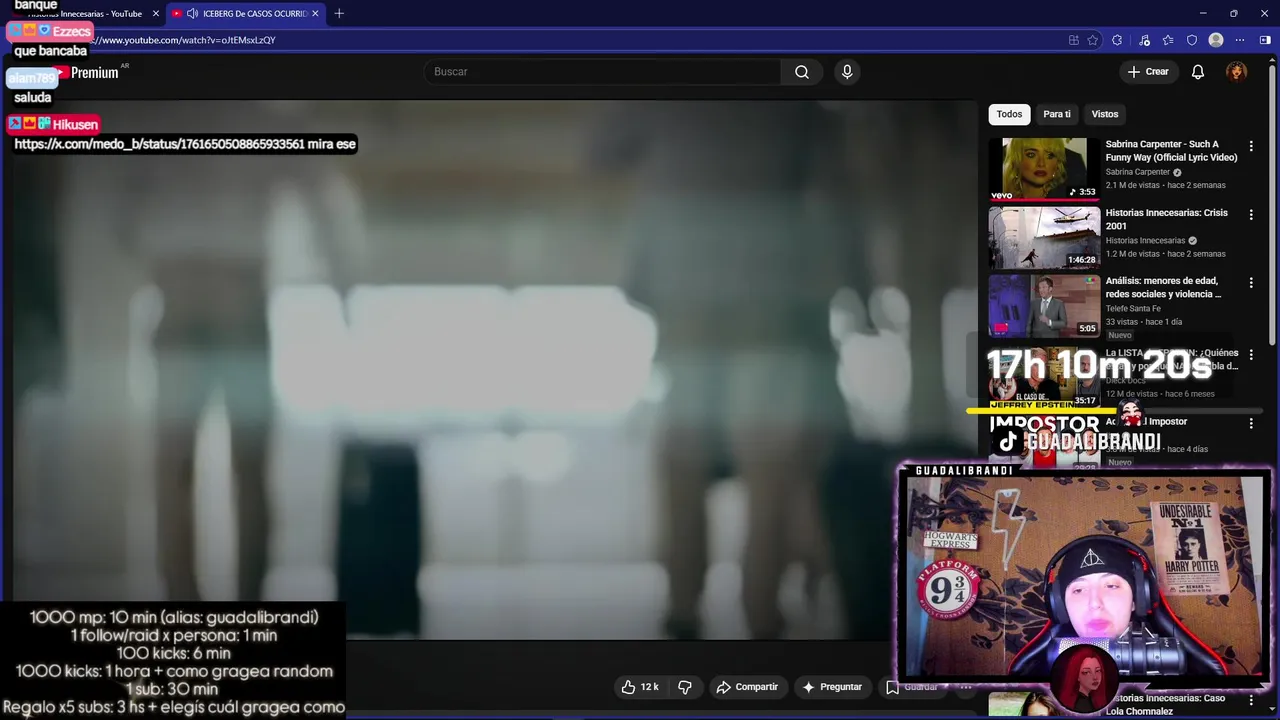
Task: Close the Historias Innecesarias tab
Action: point(155,14)
